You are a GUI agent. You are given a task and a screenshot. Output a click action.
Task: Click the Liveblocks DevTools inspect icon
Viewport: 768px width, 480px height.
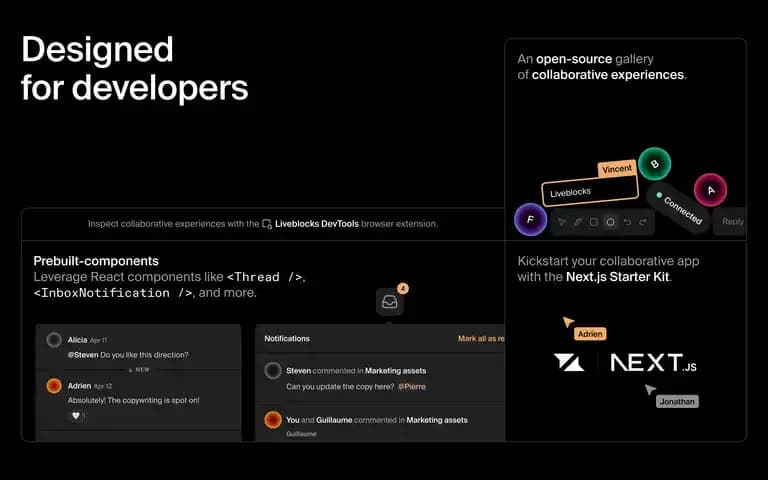point(267,224)
